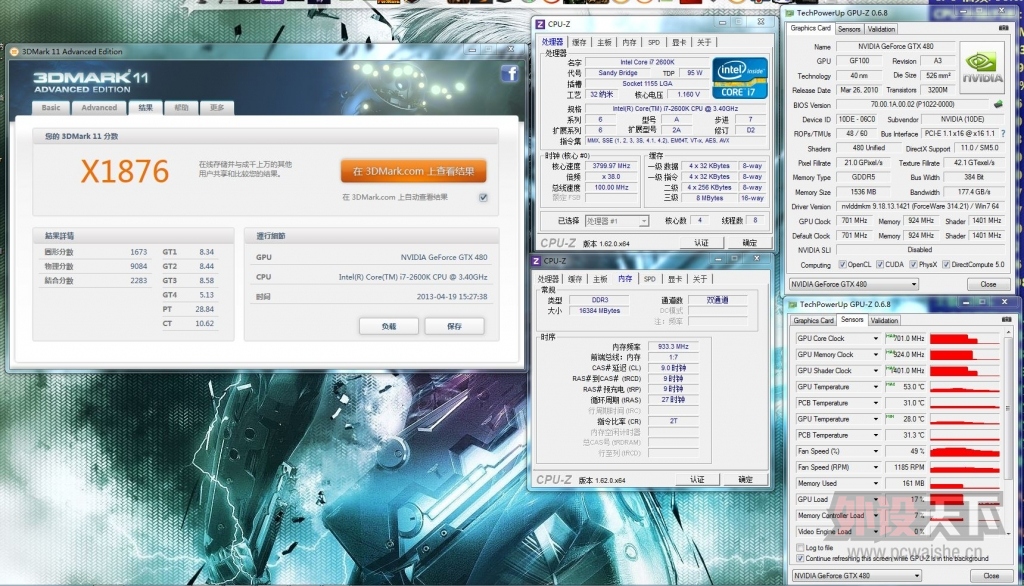This screenshot has height=586, width=1024.
Task: Click the NVIDIA logo in GPU-Z
Action: 982,67
